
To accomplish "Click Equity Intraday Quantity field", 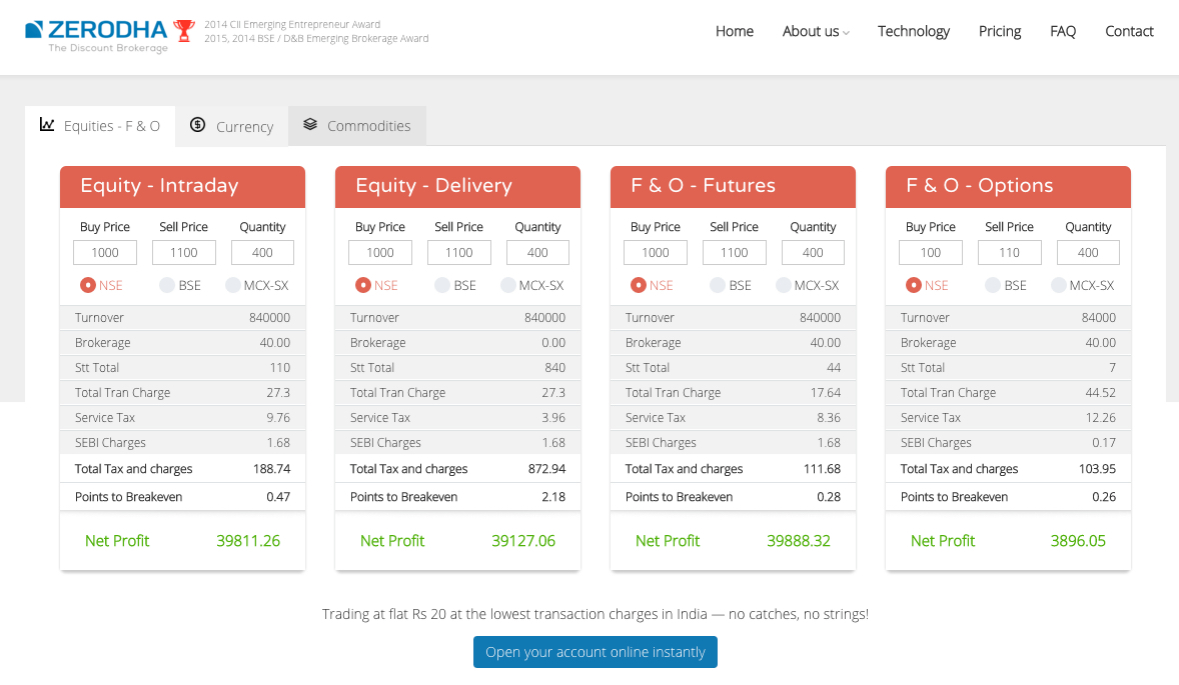I will coord(262,253).
